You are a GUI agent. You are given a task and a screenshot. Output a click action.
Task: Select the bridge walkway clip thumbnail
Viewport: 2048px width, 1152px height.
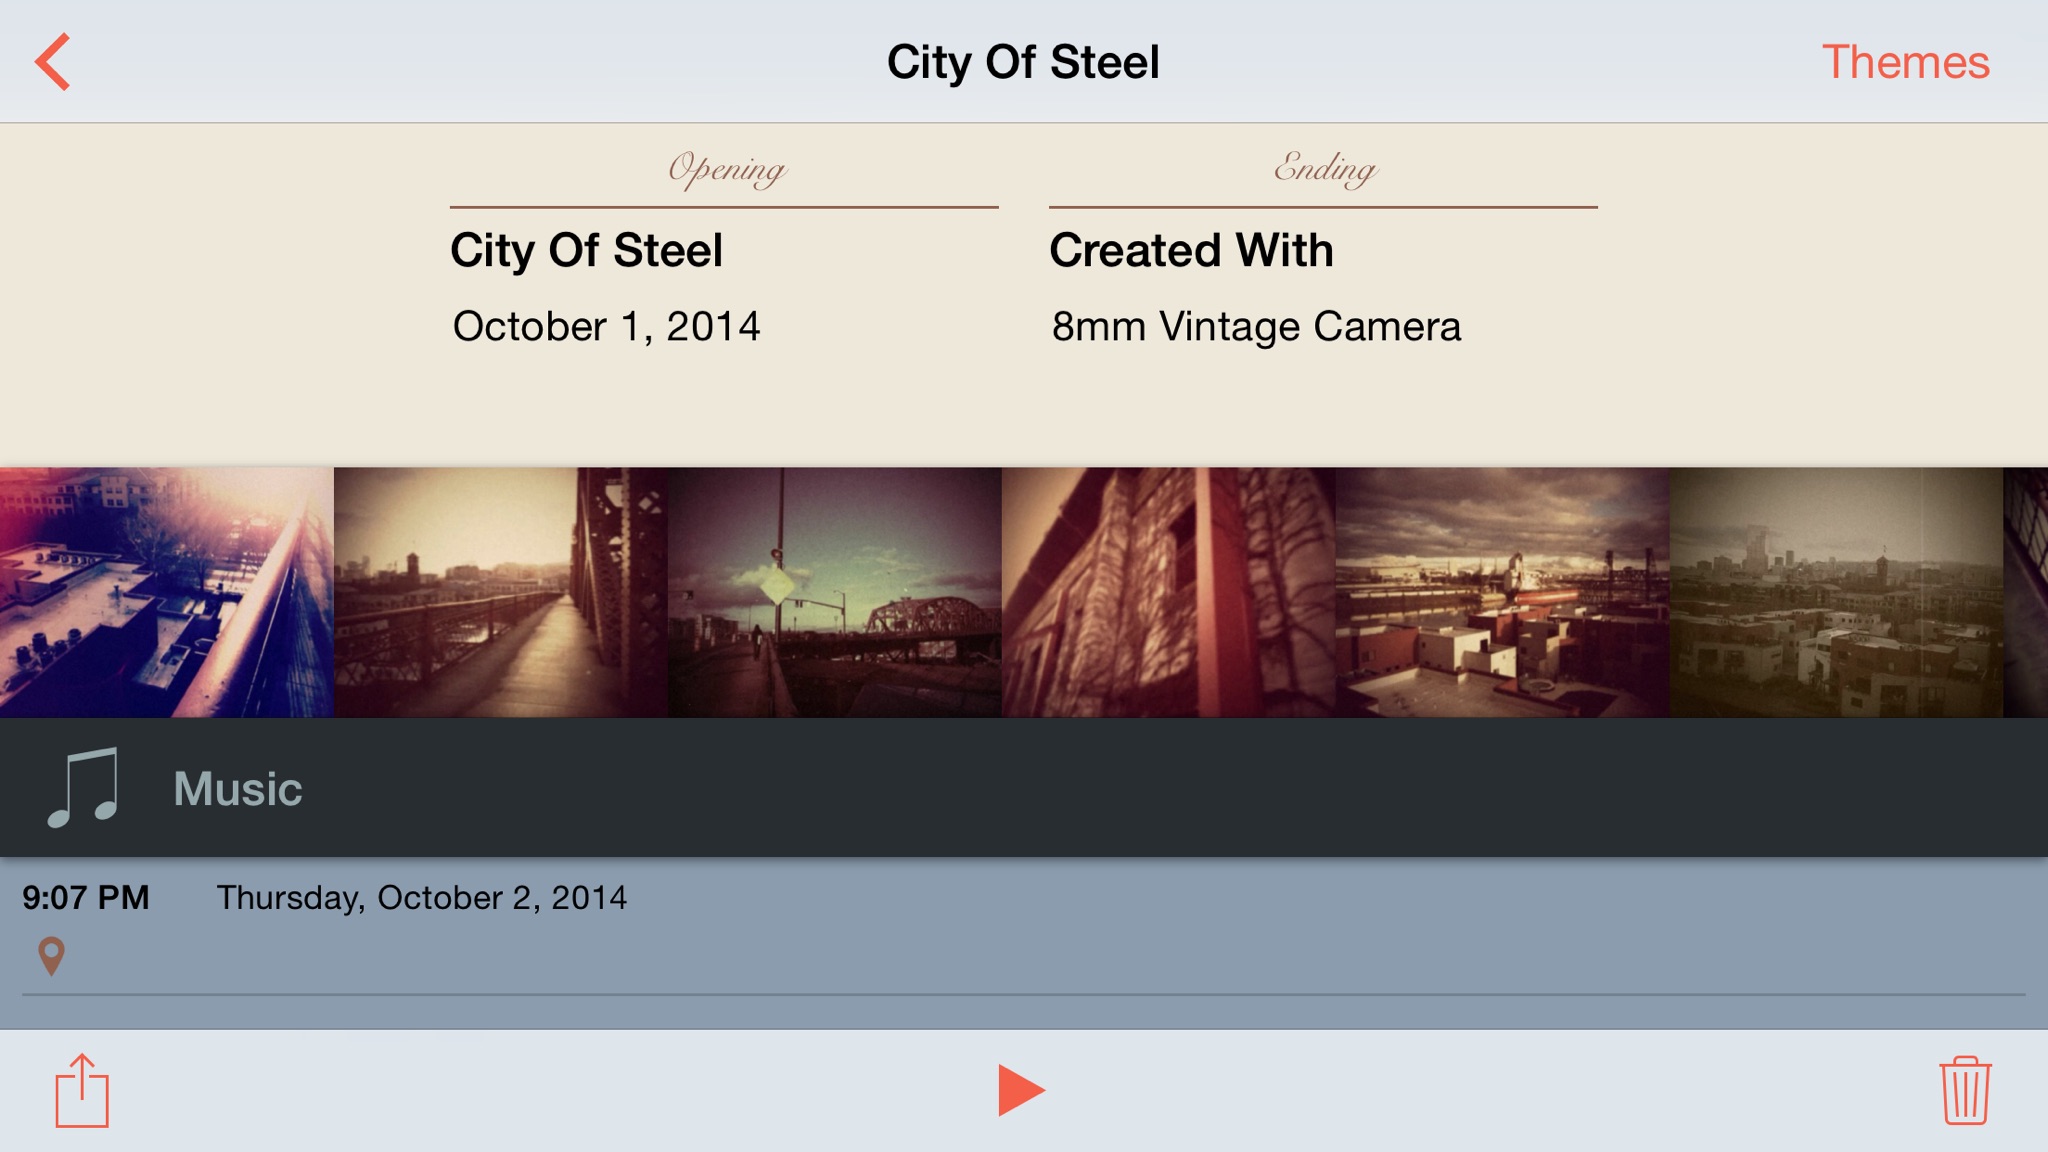pyautogui.click(x=500, y=592)
